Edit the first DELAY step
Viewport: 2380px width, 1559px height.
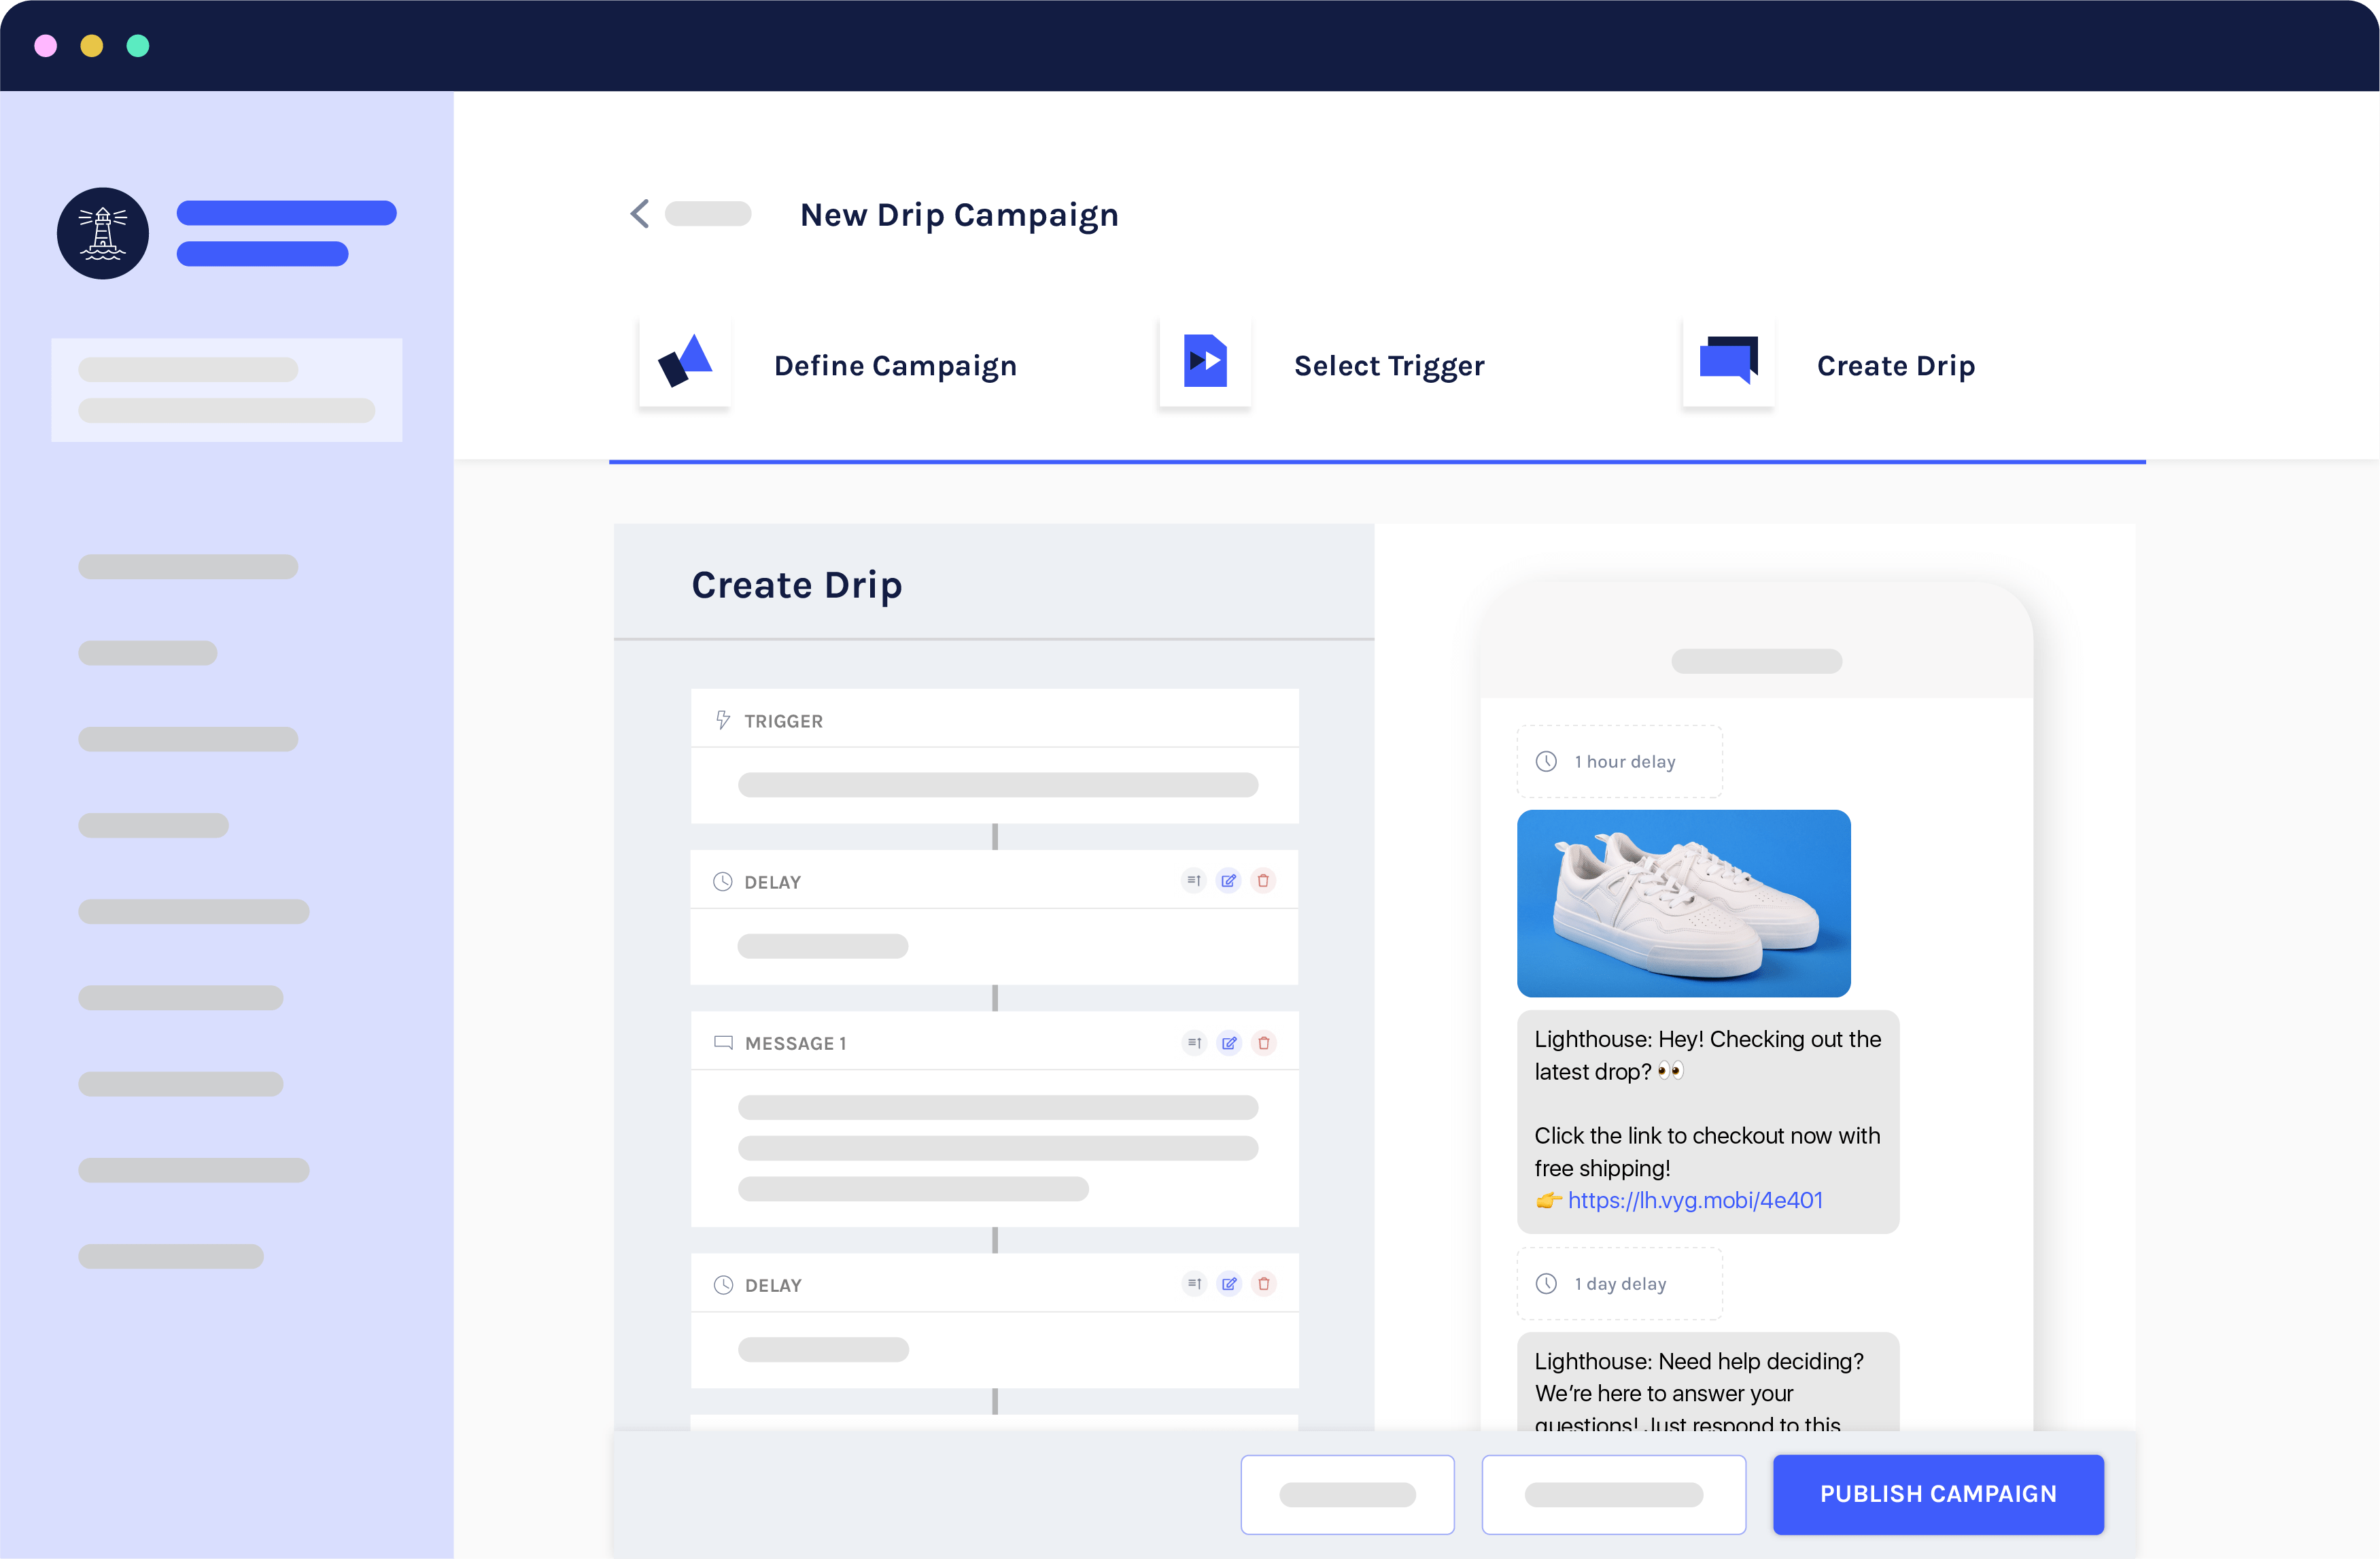(x=1229, y=881)
